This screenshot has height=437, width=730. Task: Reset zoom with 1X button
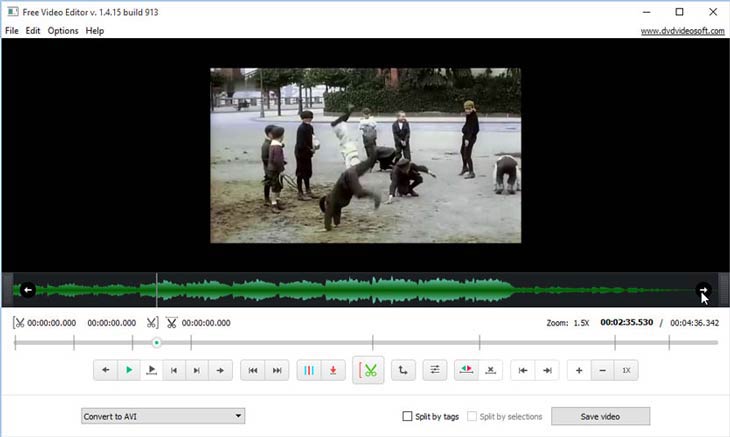(x=626, y=370)
